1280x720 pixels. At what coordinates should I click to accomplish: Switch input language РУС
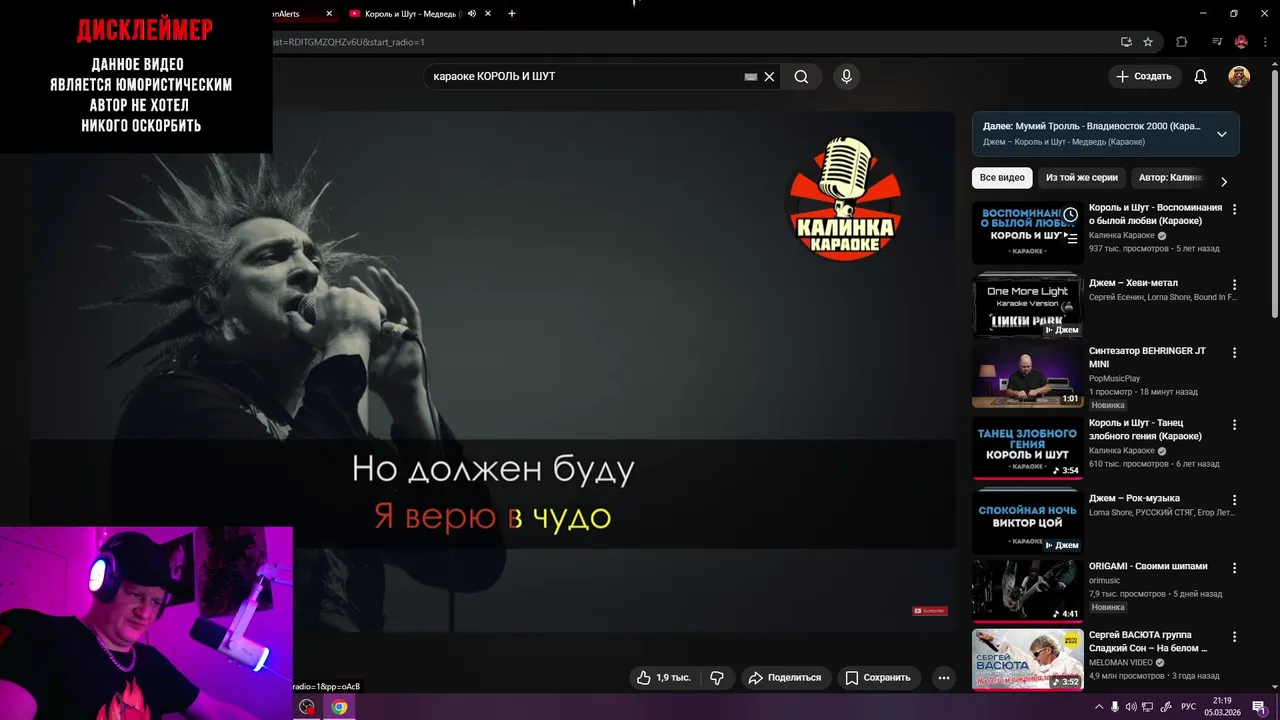[x=1189, y=707]
